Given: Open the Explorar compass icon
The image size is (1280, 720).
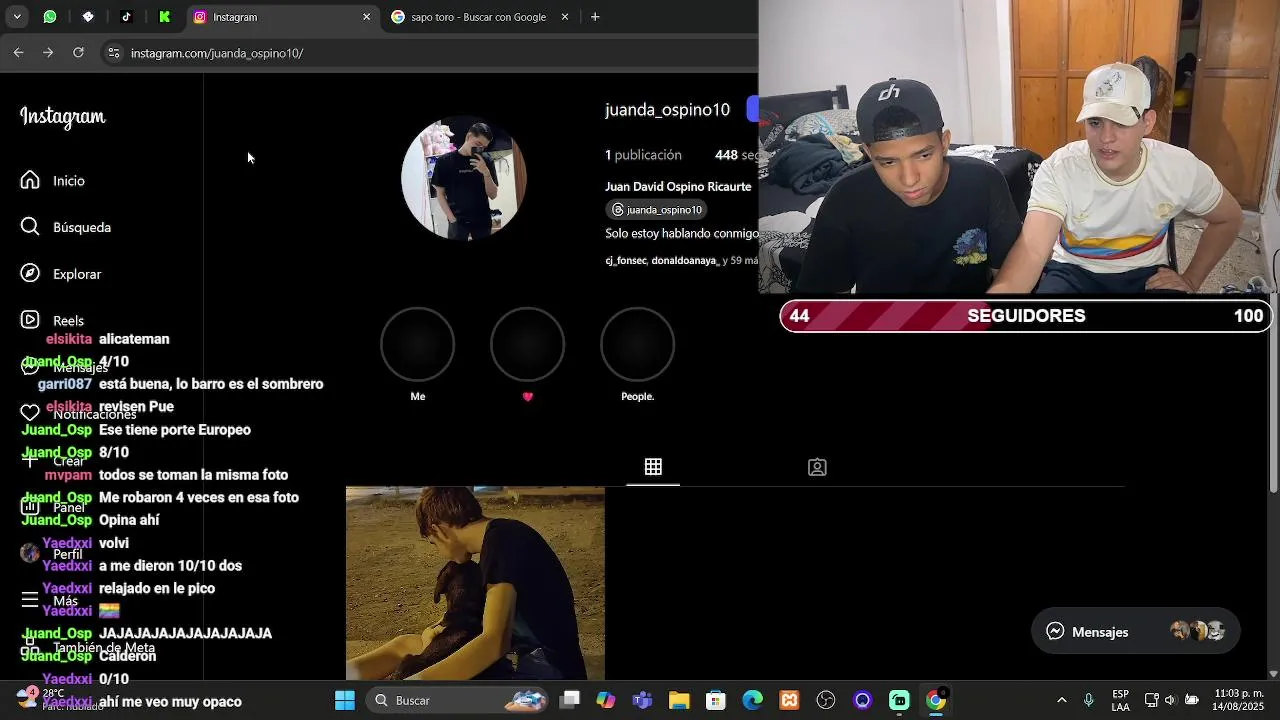Looking at the screenshot, I should [30, 273].
